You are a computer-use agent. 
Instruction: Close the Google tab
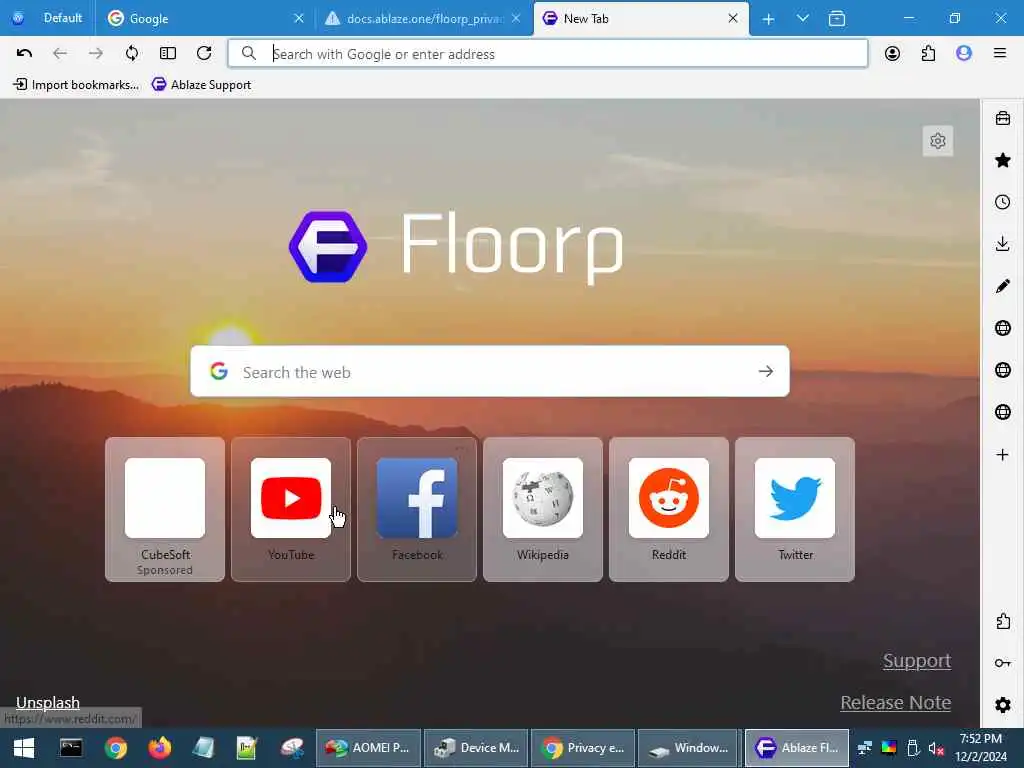[x=298, y=18]
